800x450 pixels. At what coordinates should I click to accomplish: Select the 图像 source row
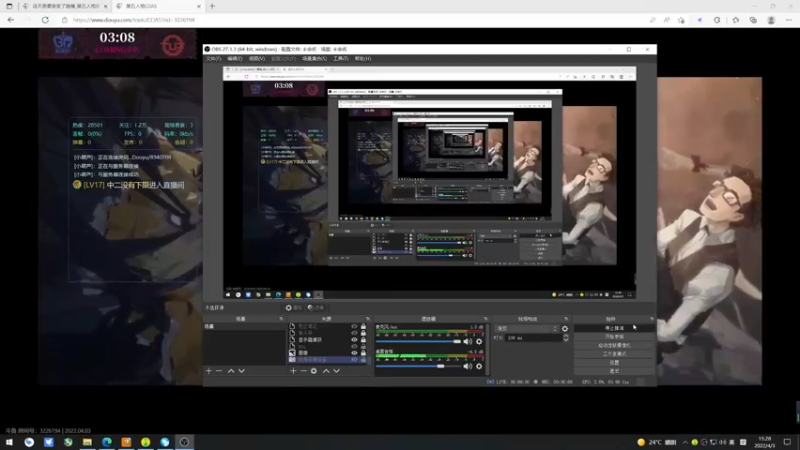[328, 353]
